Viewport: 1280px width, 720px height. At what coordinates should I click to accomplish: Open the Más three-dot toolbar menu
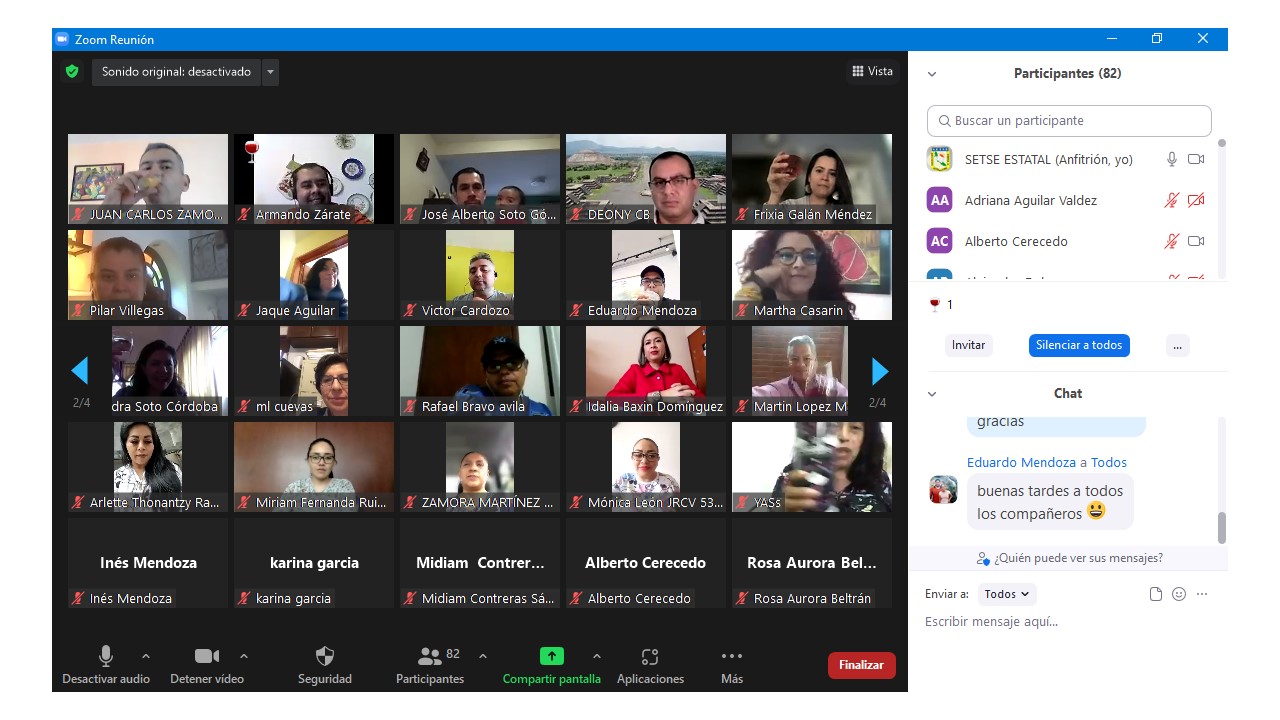click(x=732, y=666)
